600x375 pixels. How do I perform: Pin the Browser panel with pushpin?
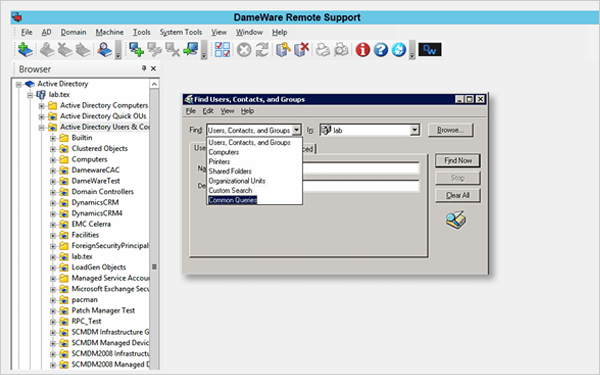click(x=144, y=68)
